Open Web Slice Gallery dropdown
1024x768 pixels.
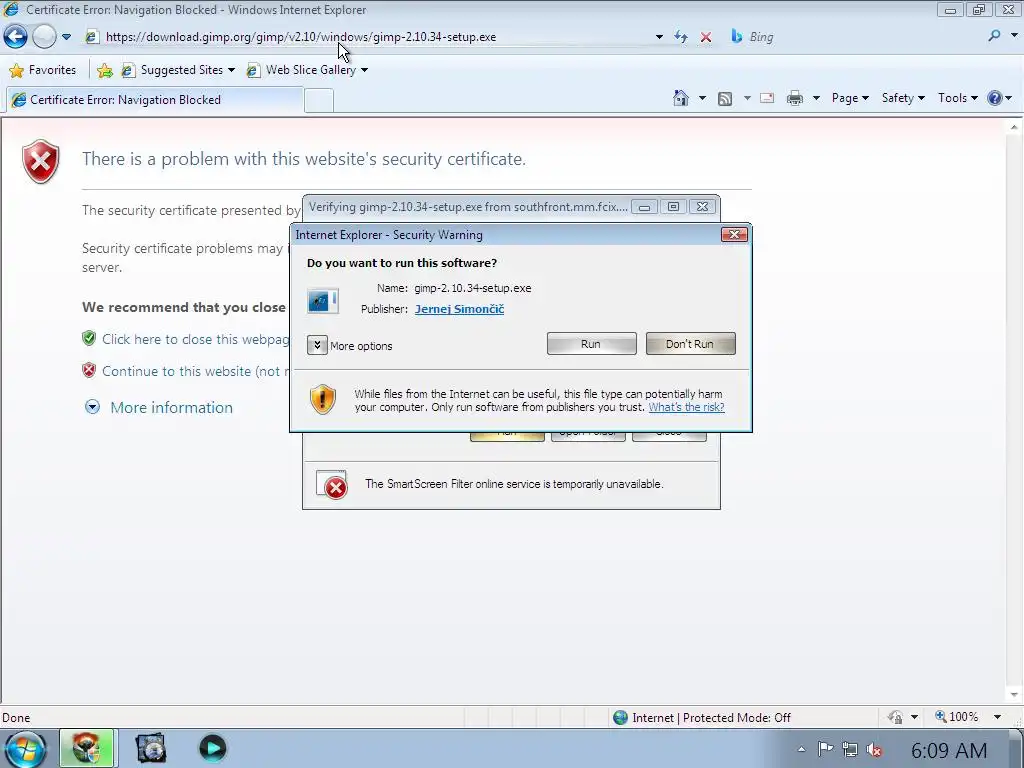(308, 70)
